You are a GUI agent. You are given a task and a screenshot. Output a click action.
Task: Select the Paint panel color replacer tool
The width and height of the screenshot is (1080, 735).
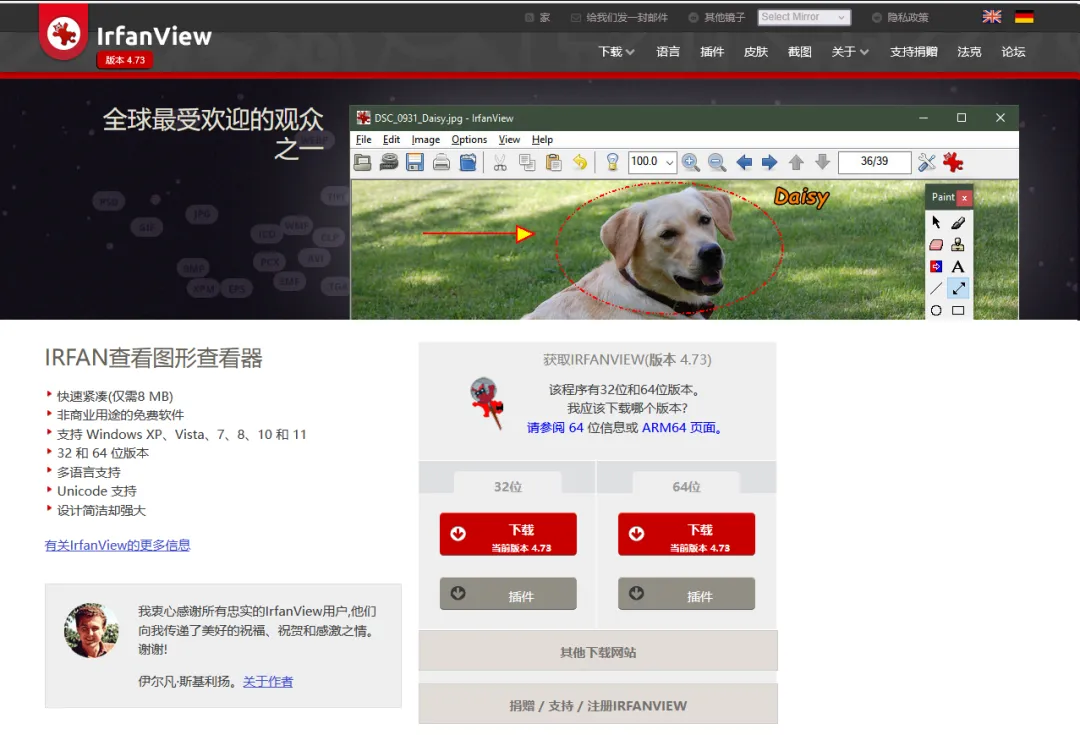coord(936,267)
